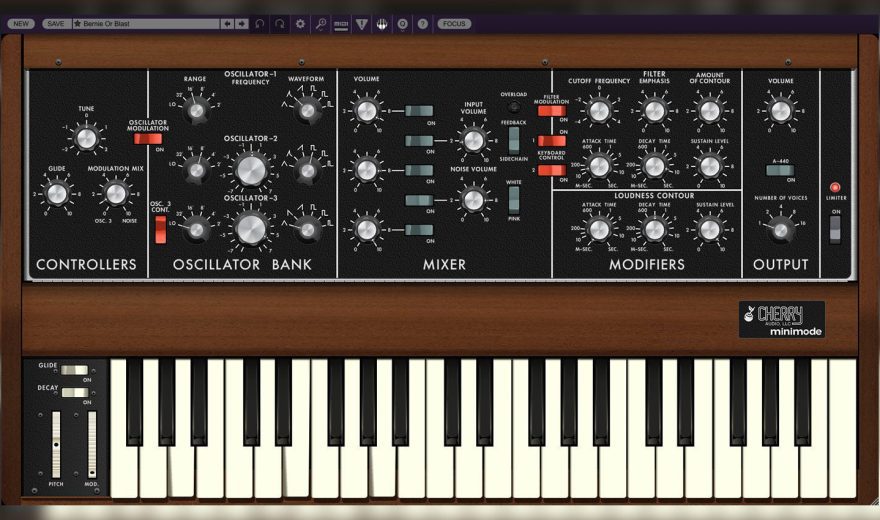
Task: Click the Oscillator-2 frequency knob
Action: [251, 169]
